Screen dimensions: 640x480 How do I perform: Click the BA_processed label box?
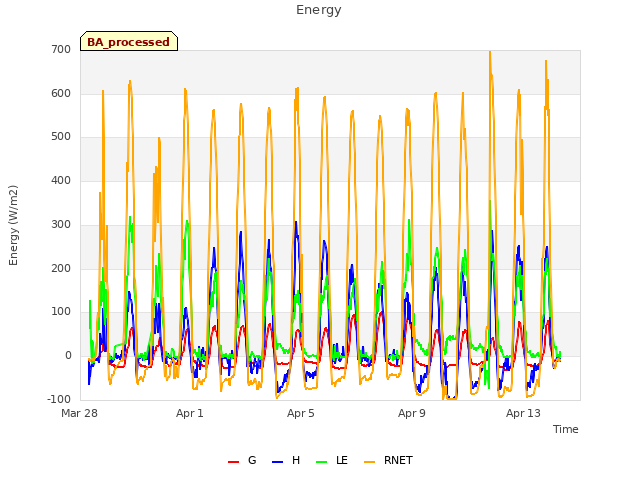[x=129, y=41]
